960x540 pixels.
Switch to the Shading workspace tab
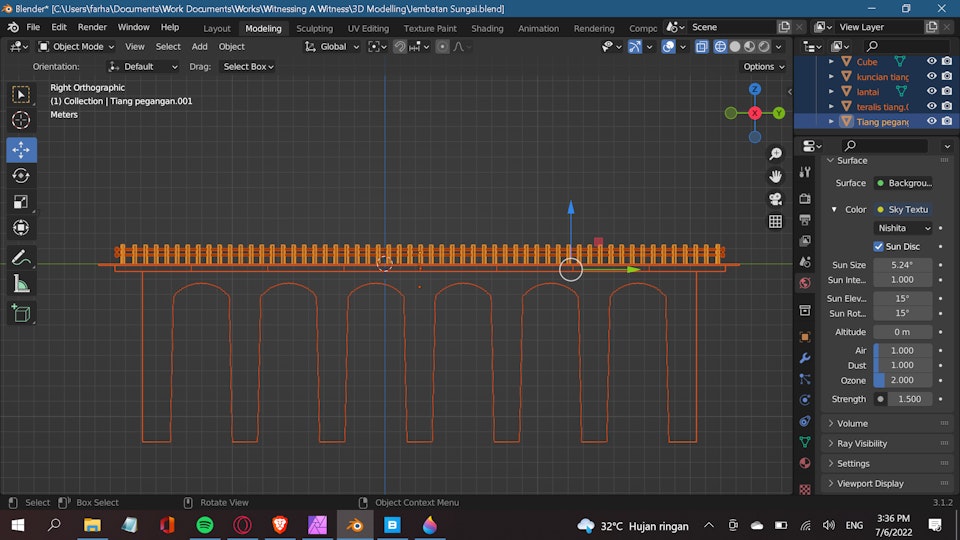487,28
